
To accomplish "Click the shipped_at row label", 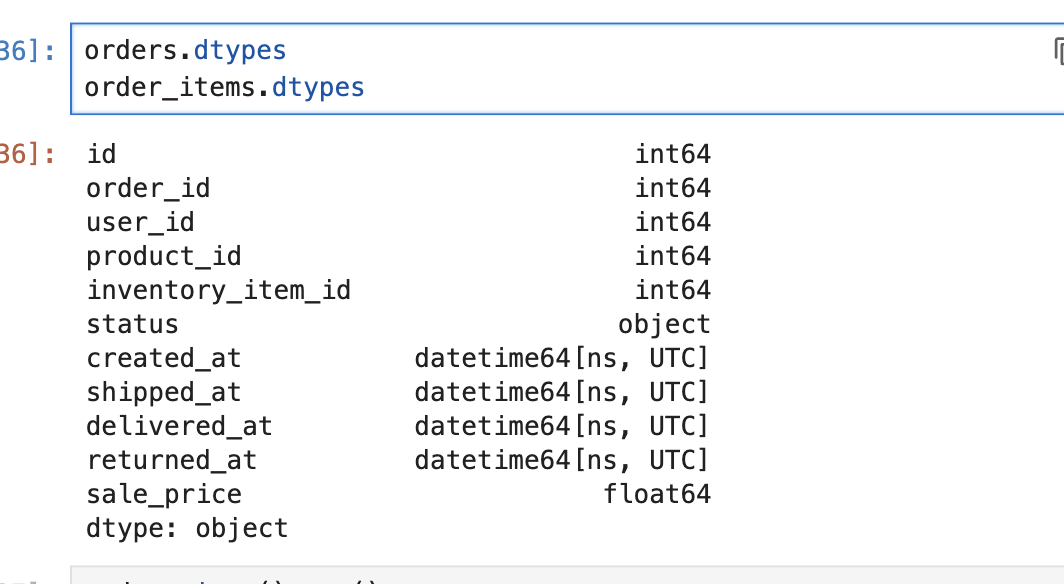I will click(164, 392).
